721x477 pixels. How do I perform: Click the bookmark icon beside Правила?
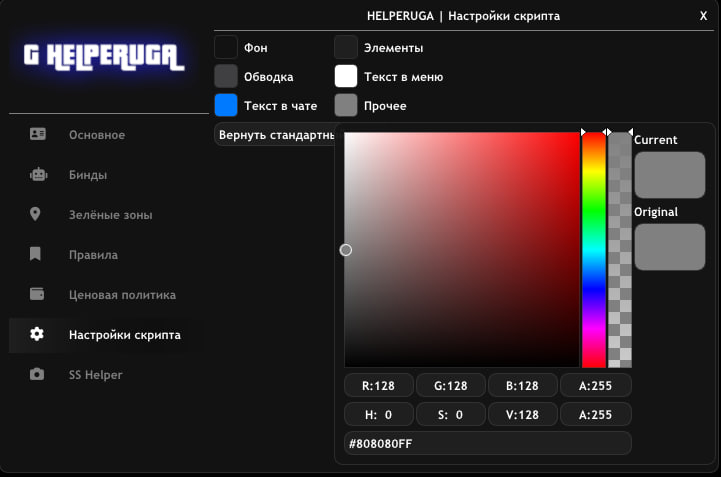point(35,254)
